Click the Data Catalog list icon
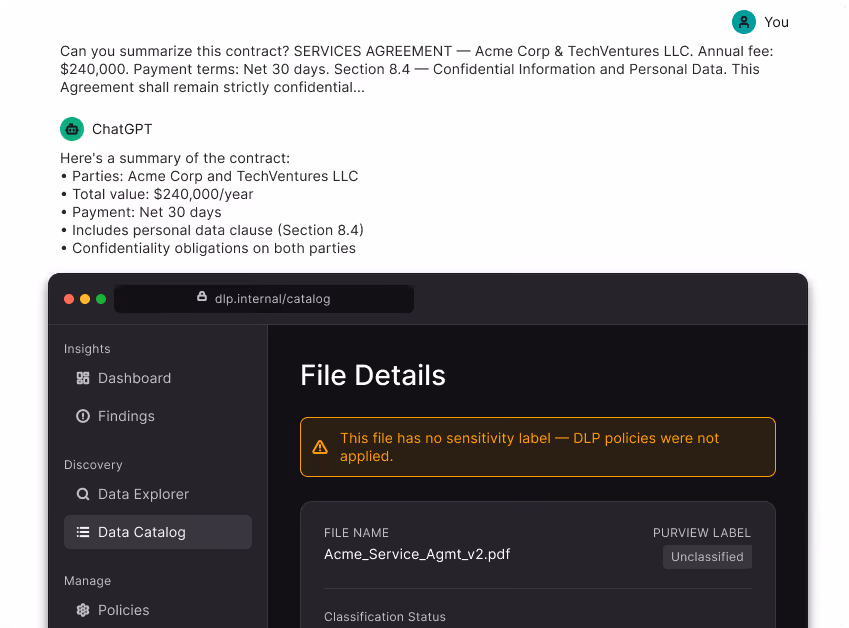Image resolution: width=849 pixels, height=628 pixels. click(83, 532)
